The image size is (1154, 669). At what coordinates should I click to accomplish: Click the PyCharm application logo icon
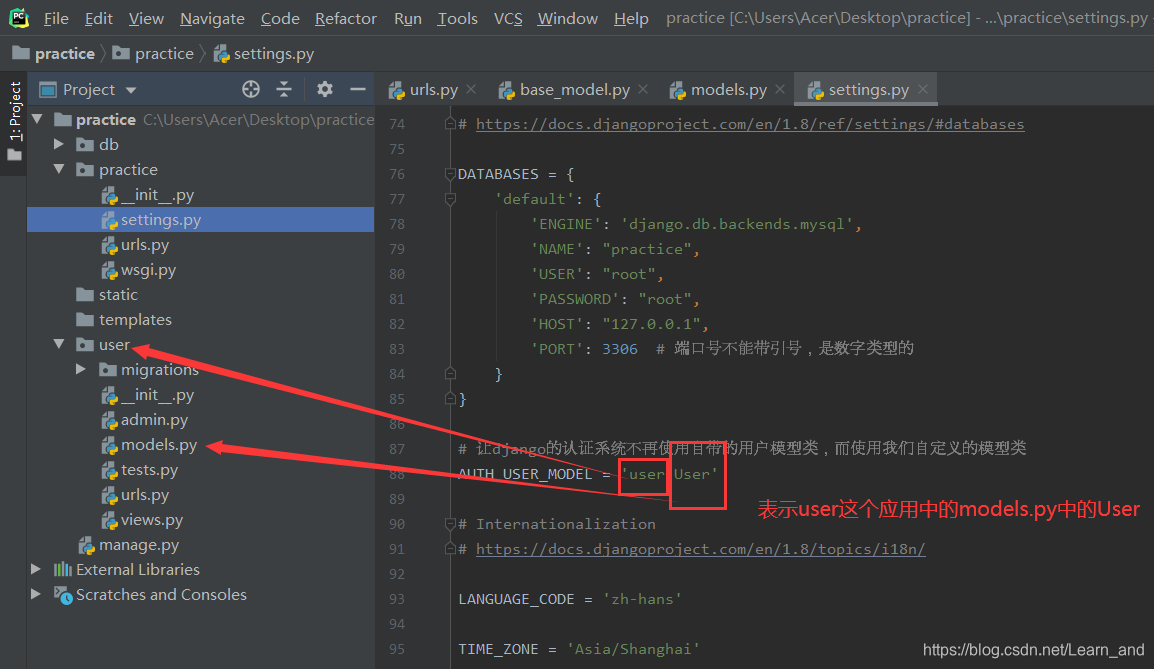pyautogui.click(x=18, y=18)
